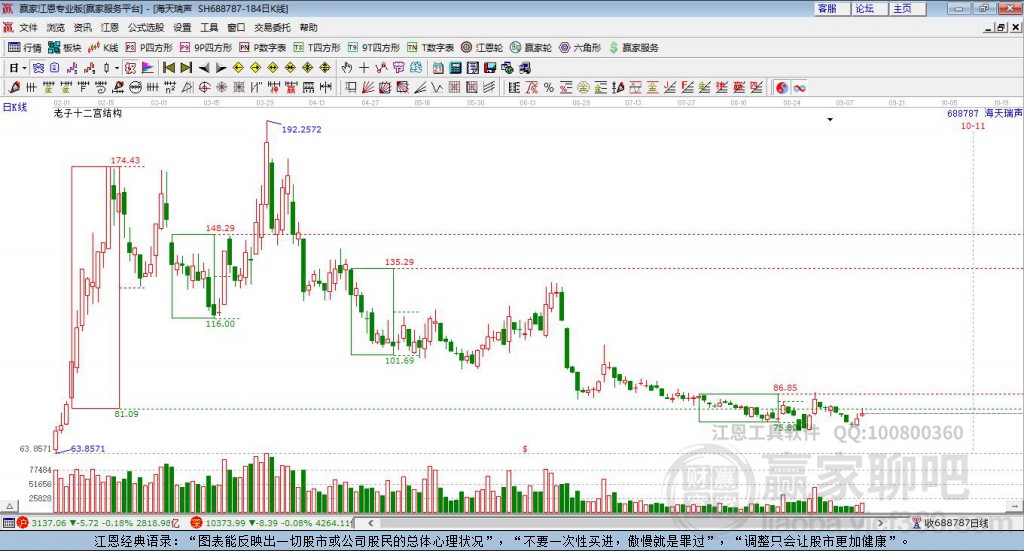Expand the small black triangle on chart
1024x551 pixels.
tap(830, 119)
